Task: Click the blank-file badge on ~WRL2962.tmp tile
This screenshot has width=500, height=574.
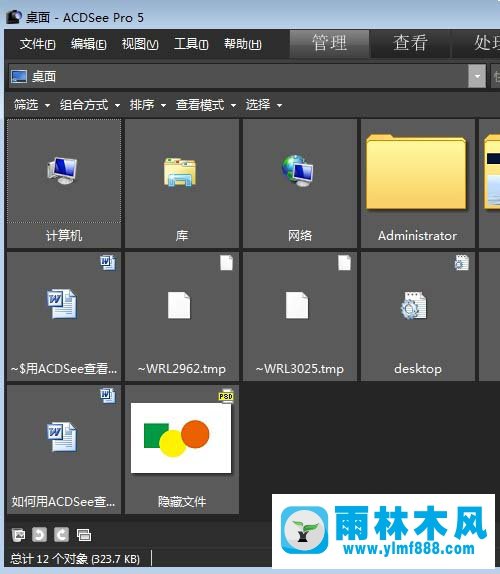Action: [226, 262]
